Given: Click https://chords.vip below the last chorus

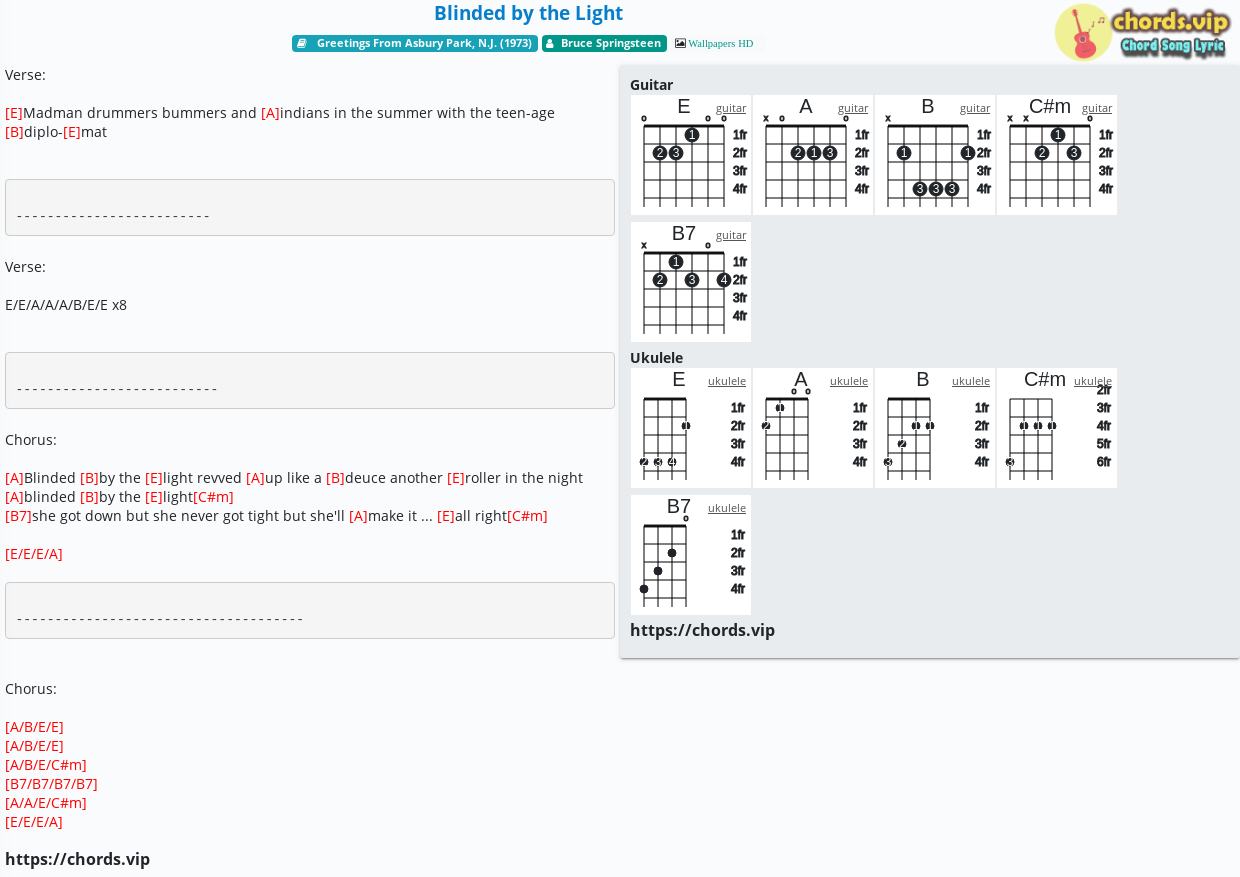Looking at the screenshot, I should 77,859.
